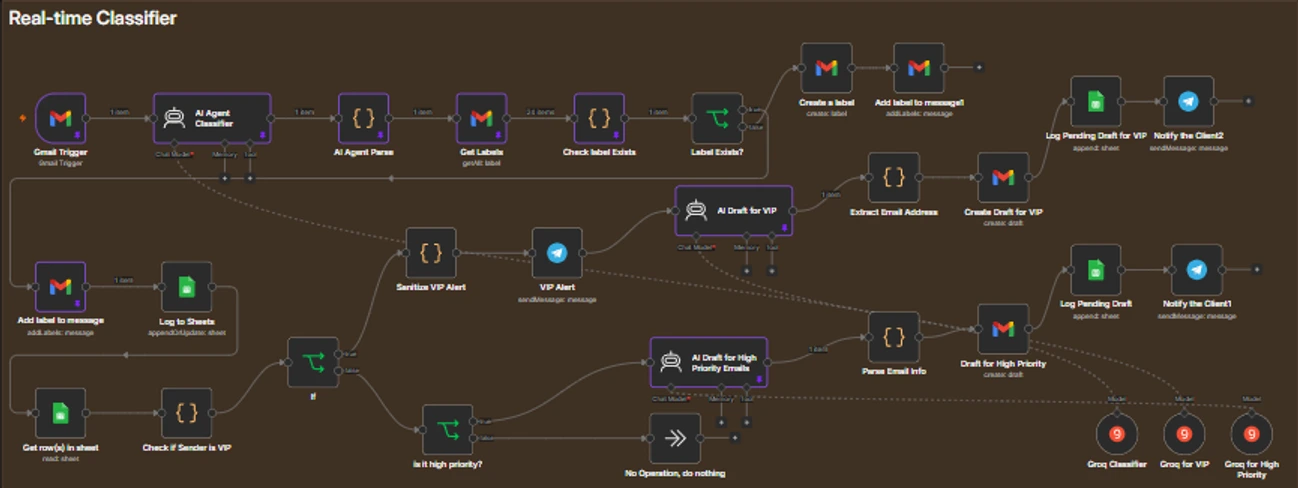Select the AI Draft for VIP agent node
The width and height of the screenshot is (1298, 488).
[734, 211]
